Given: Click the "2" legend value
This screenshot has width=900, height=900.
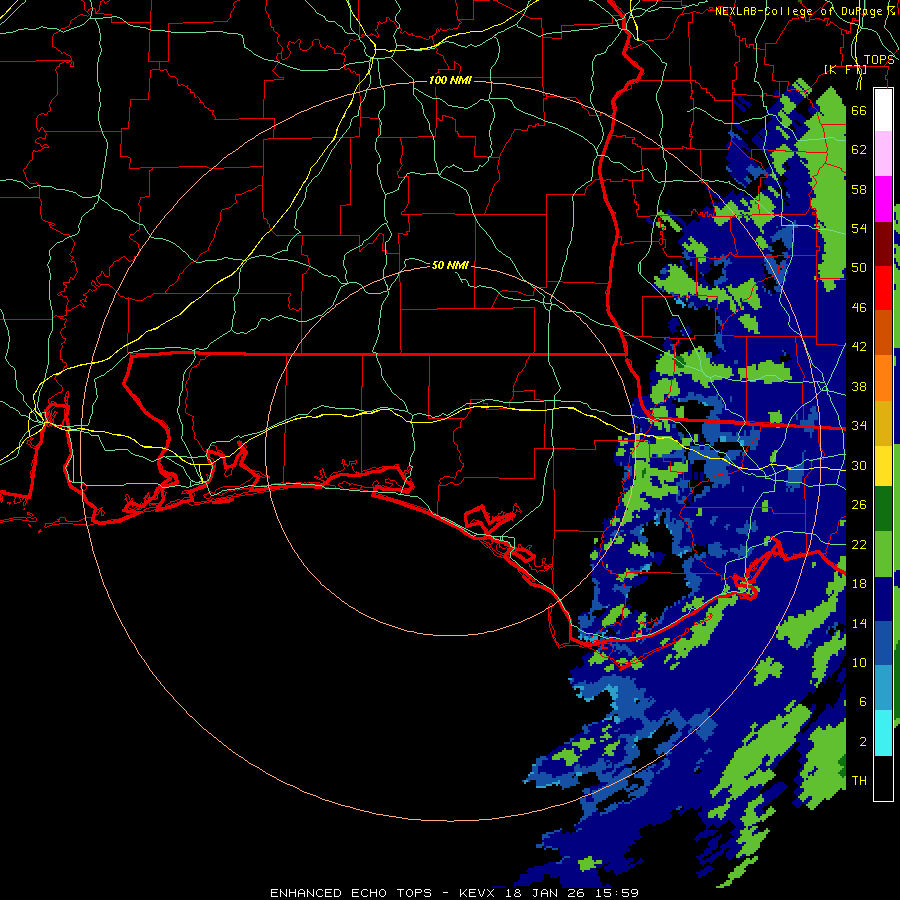Looking at the screenshot, I should [x=862, y=742].
